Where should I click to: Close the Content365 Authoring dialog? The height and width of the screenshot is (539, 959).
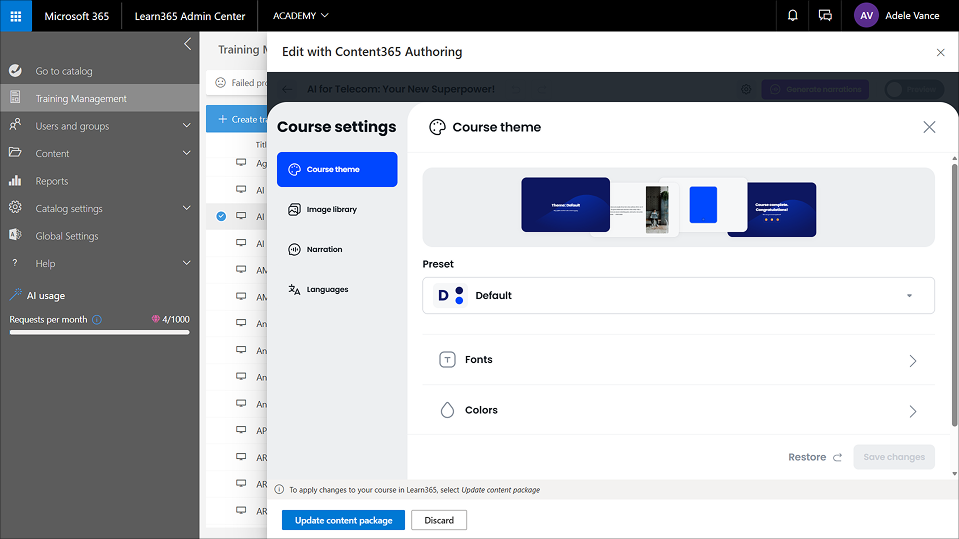tap(940, 52)
